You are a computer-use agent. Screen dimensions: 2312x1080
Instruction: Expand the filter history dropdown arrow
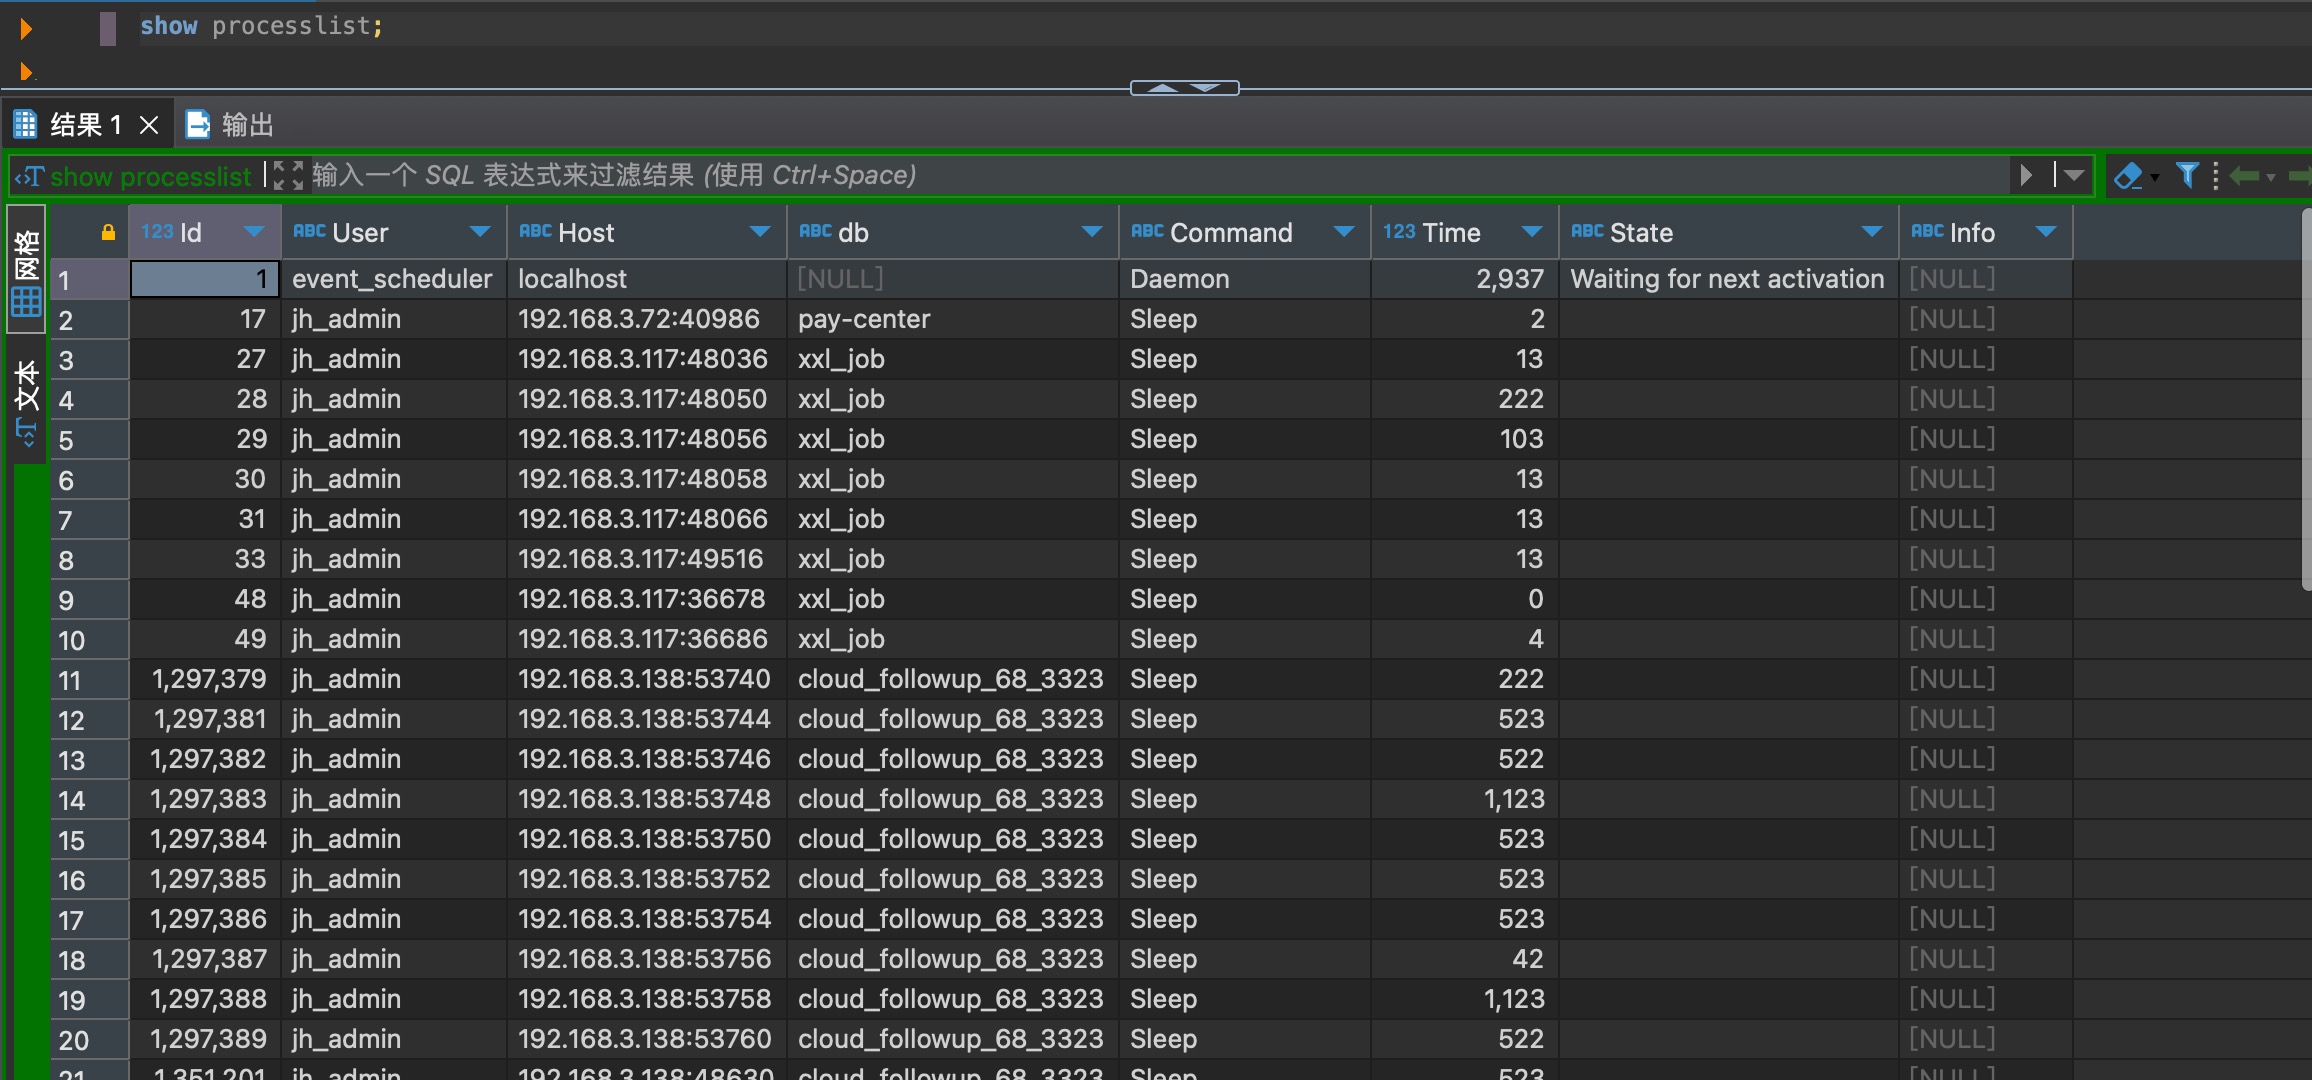2074,176
